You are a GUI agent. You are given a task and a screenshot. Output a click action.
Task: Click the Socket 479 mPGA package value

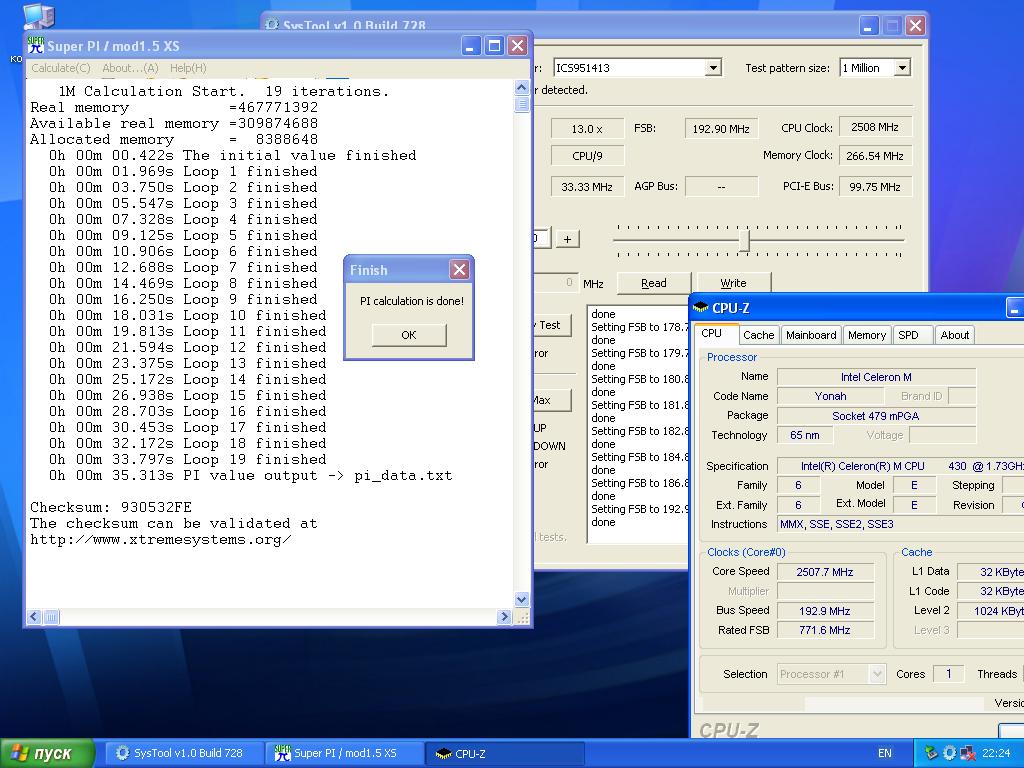[x=876, y=416]
